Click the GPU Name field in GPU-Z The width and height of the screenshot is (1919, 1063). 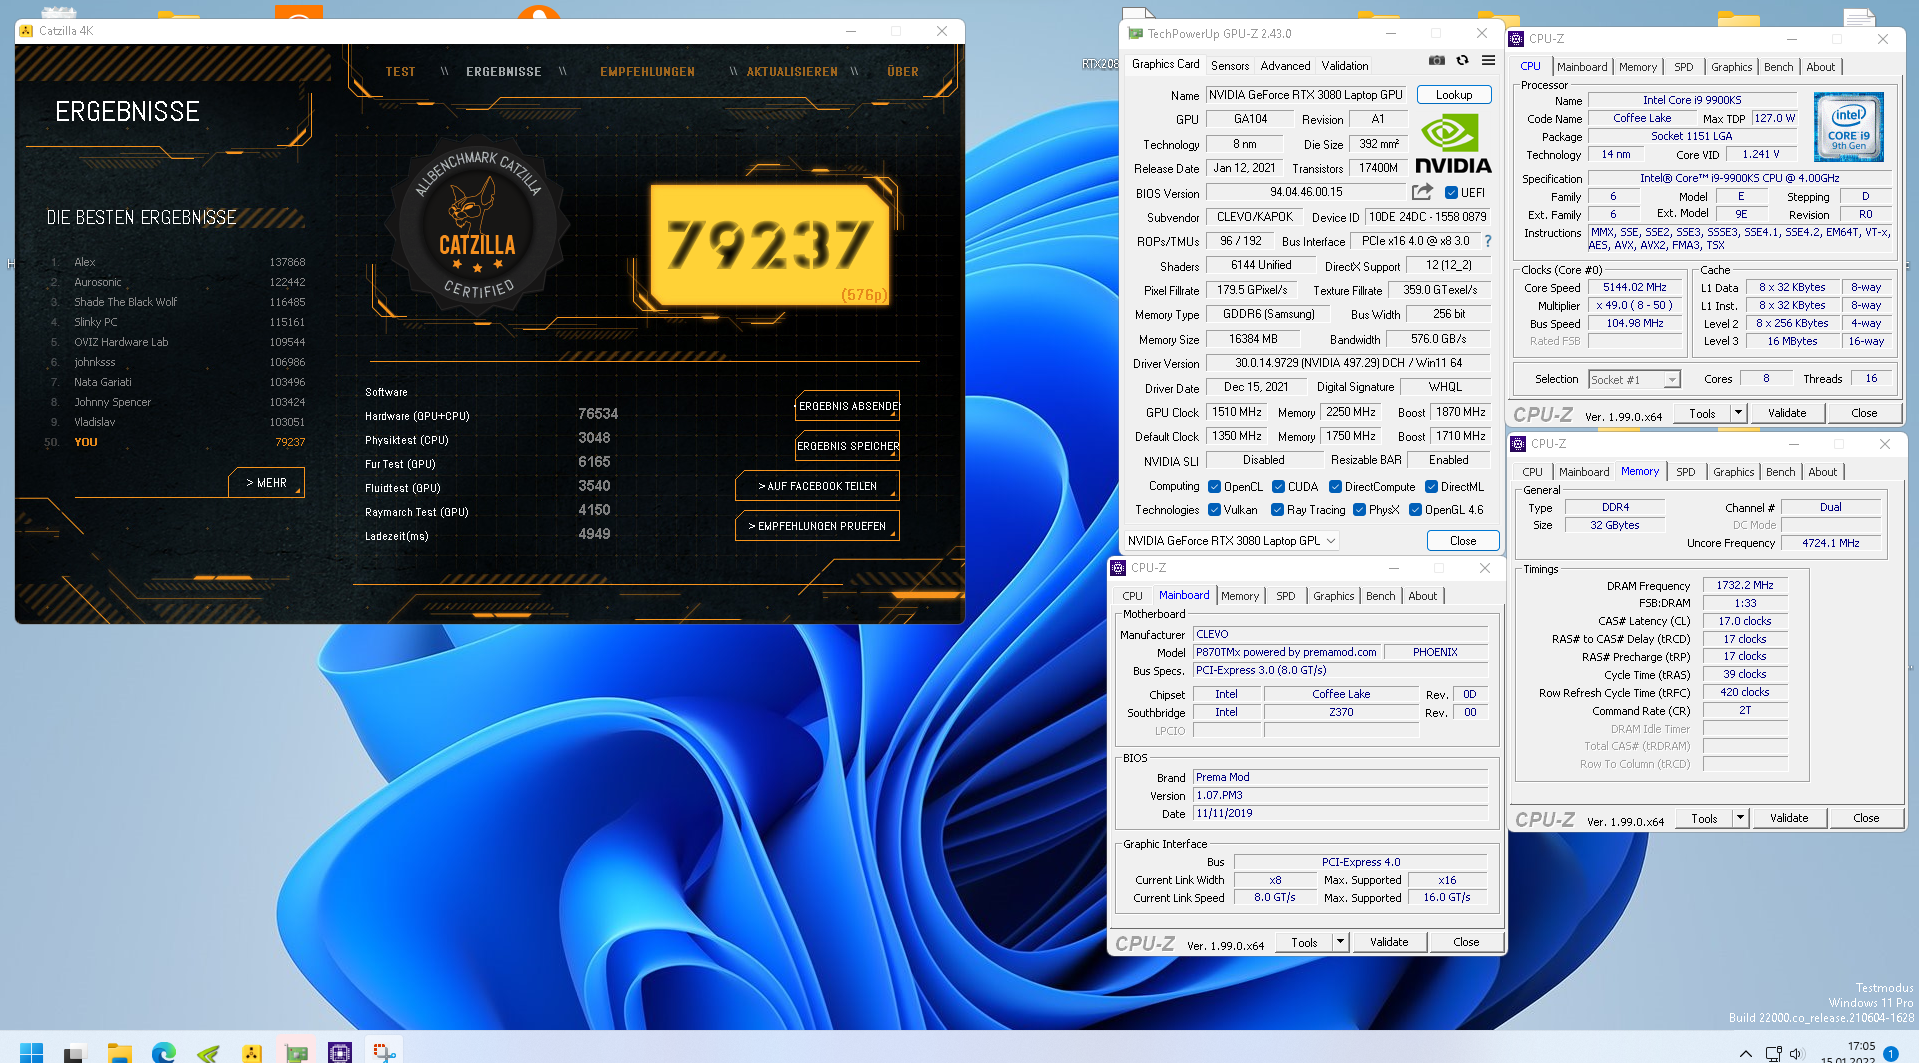pyautogui.click(x=1306, y=95)
